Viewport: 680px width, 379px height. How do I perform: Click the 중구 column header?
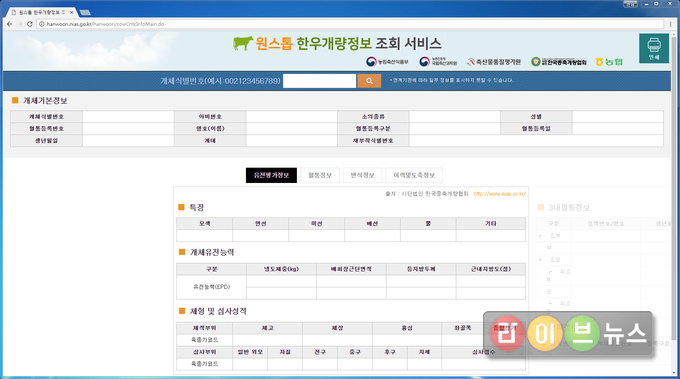click(355, 352)
